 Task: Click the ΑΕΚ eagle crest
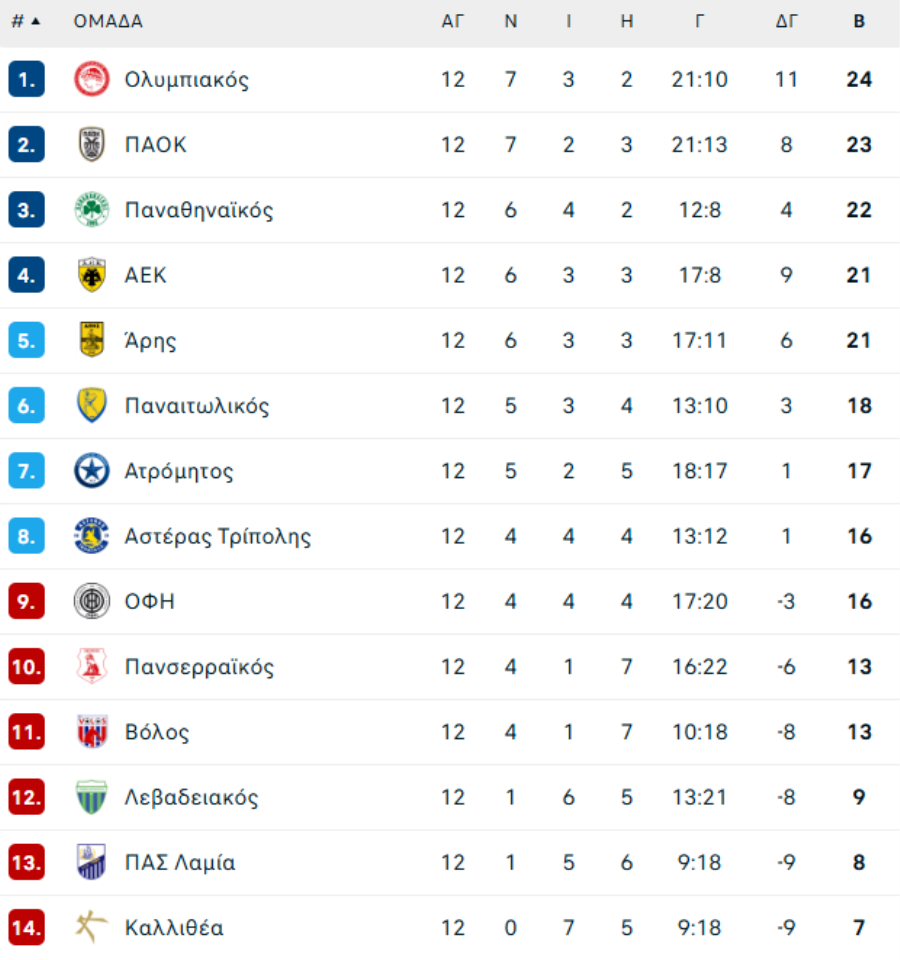click(91, 275)
